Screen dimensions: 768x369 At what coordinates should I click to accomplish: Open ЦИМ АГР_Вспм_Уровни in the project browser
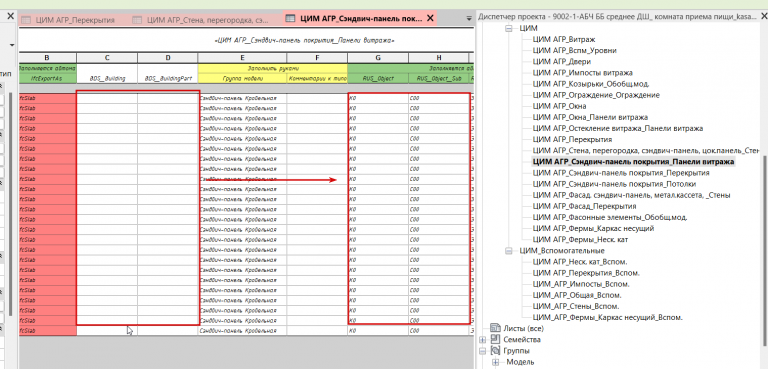[x=574, y=50]
